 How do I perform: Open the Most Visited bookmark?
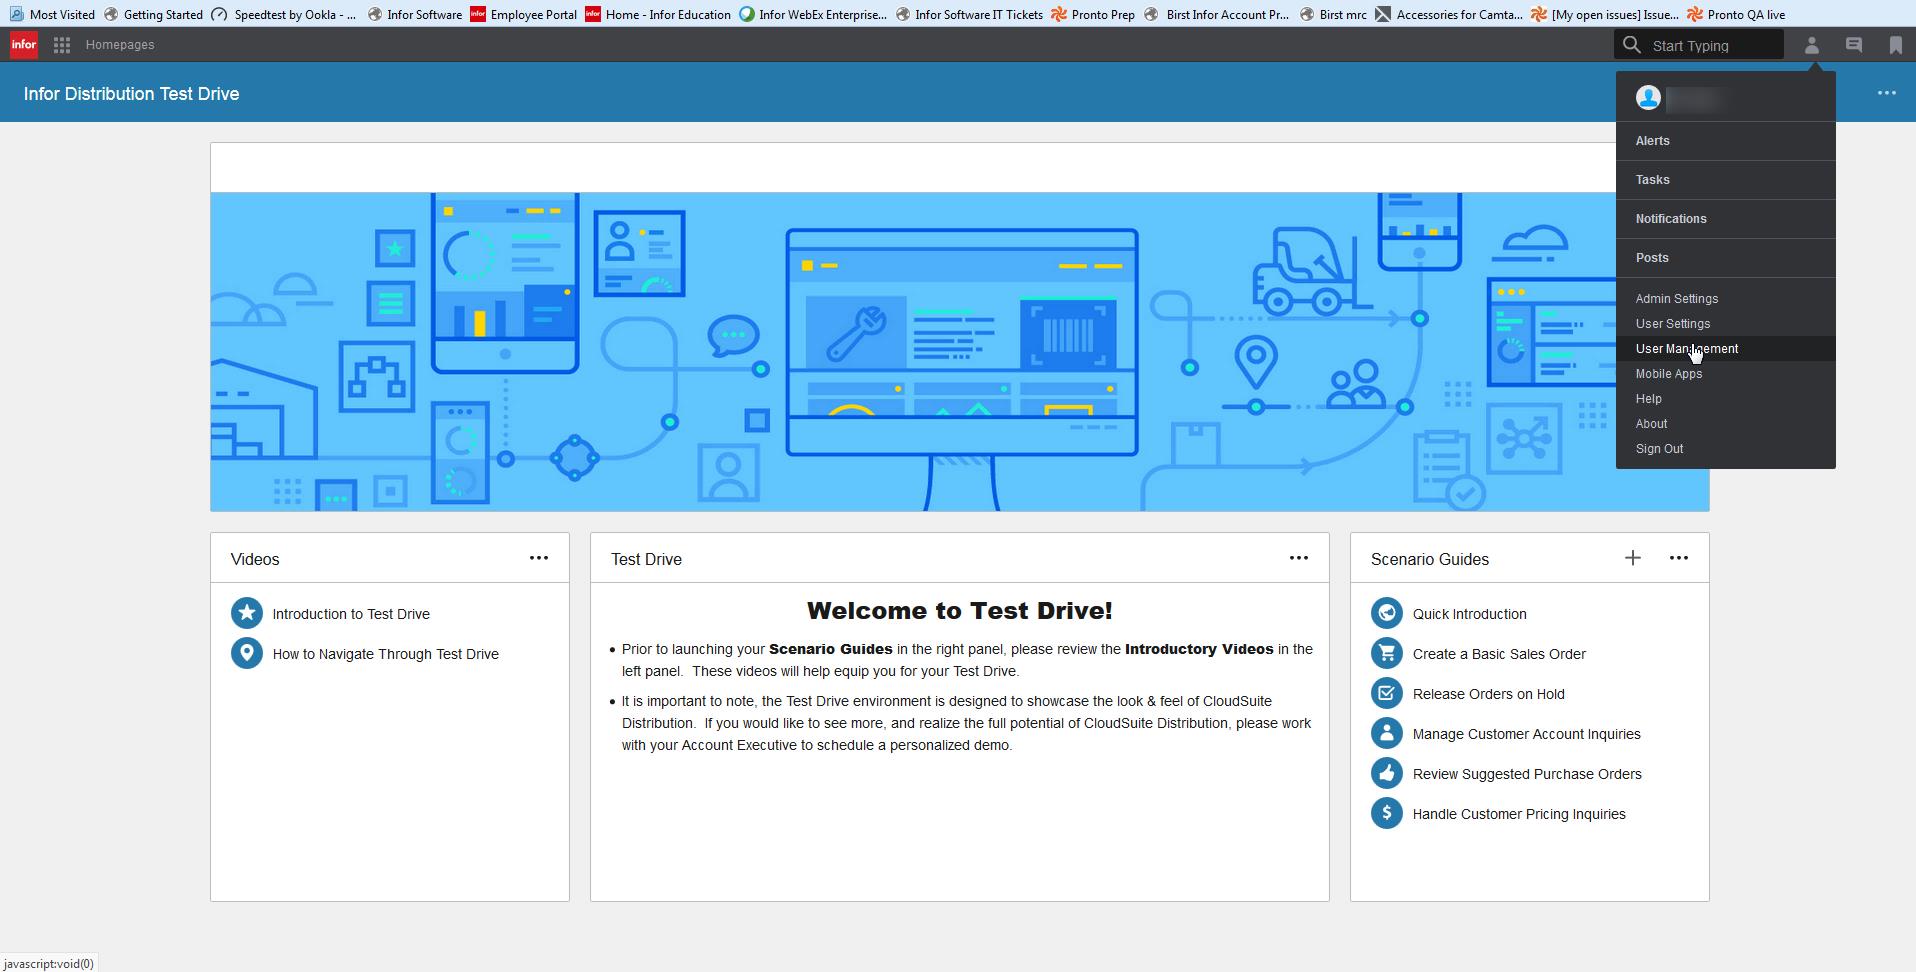click(52, 14)
